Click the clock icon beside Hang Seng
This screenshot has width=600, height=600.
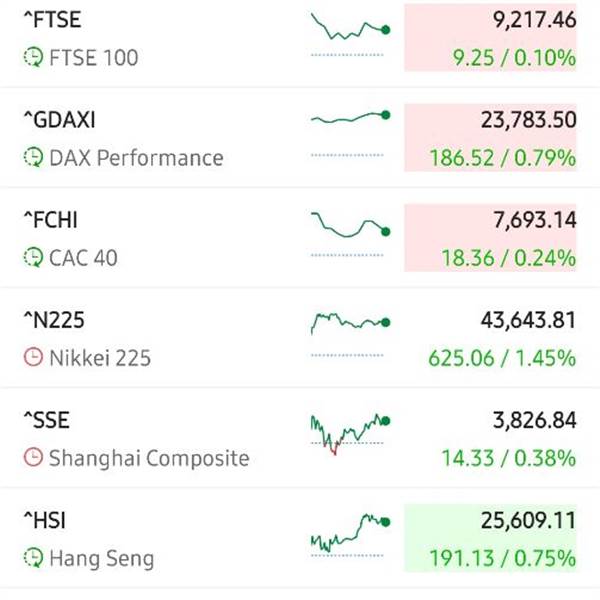pyautogui.click(x=33, y=558)
